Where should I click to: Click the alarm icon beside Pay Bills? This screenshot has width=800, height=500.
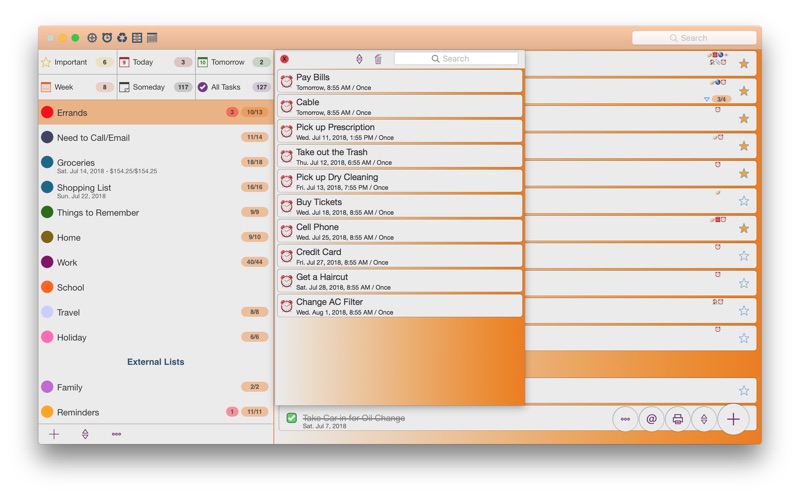coord(287,82)
